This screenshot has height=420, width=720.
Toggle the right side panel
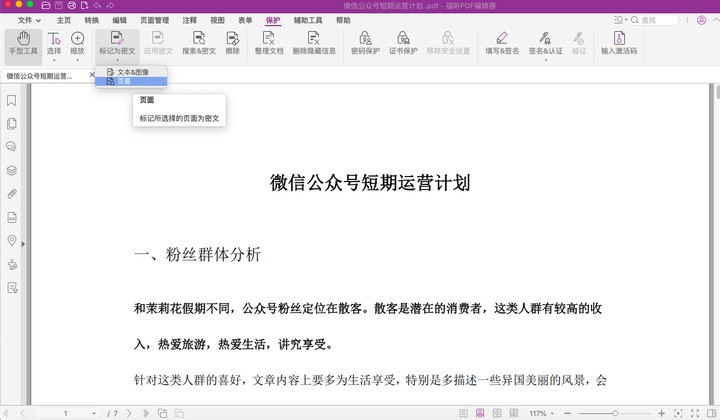coord(712,413)
